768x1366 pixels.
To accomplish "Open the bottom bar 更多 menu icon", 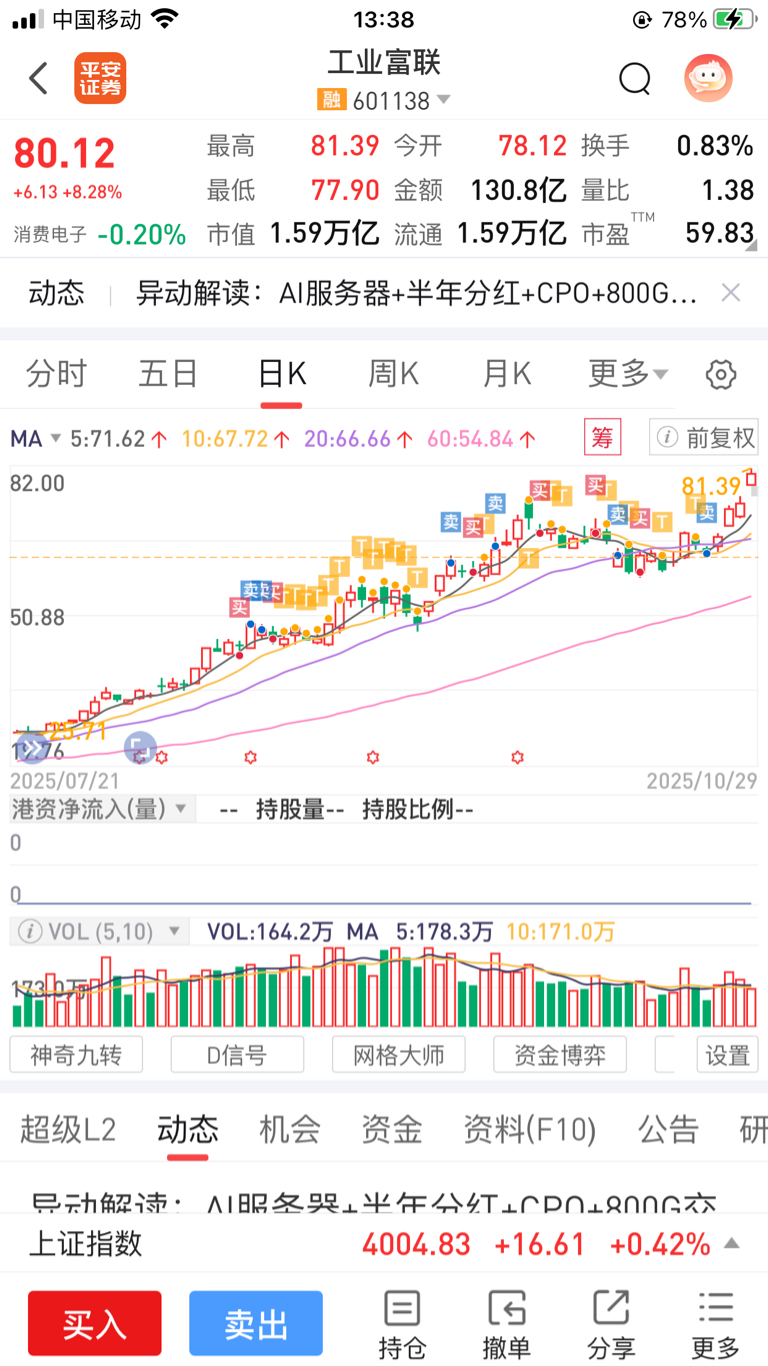I will [716, 1324].
